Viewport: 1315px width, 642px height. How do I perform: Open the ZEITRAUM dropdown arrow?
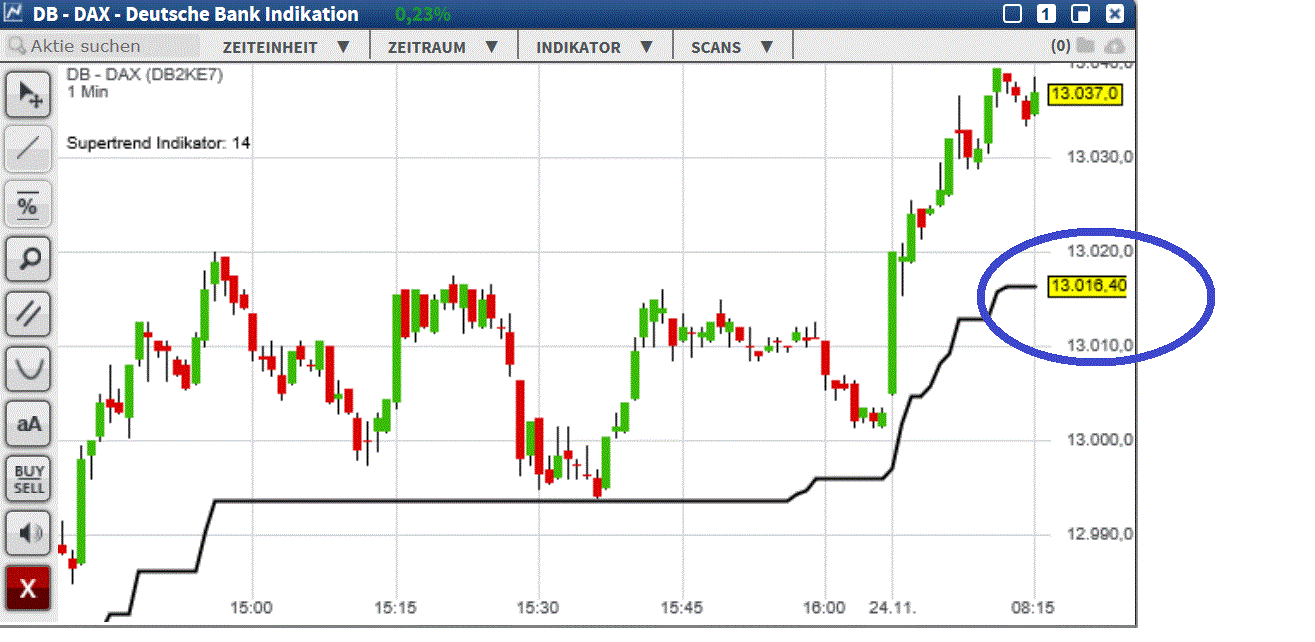click(x=491, y=45)
